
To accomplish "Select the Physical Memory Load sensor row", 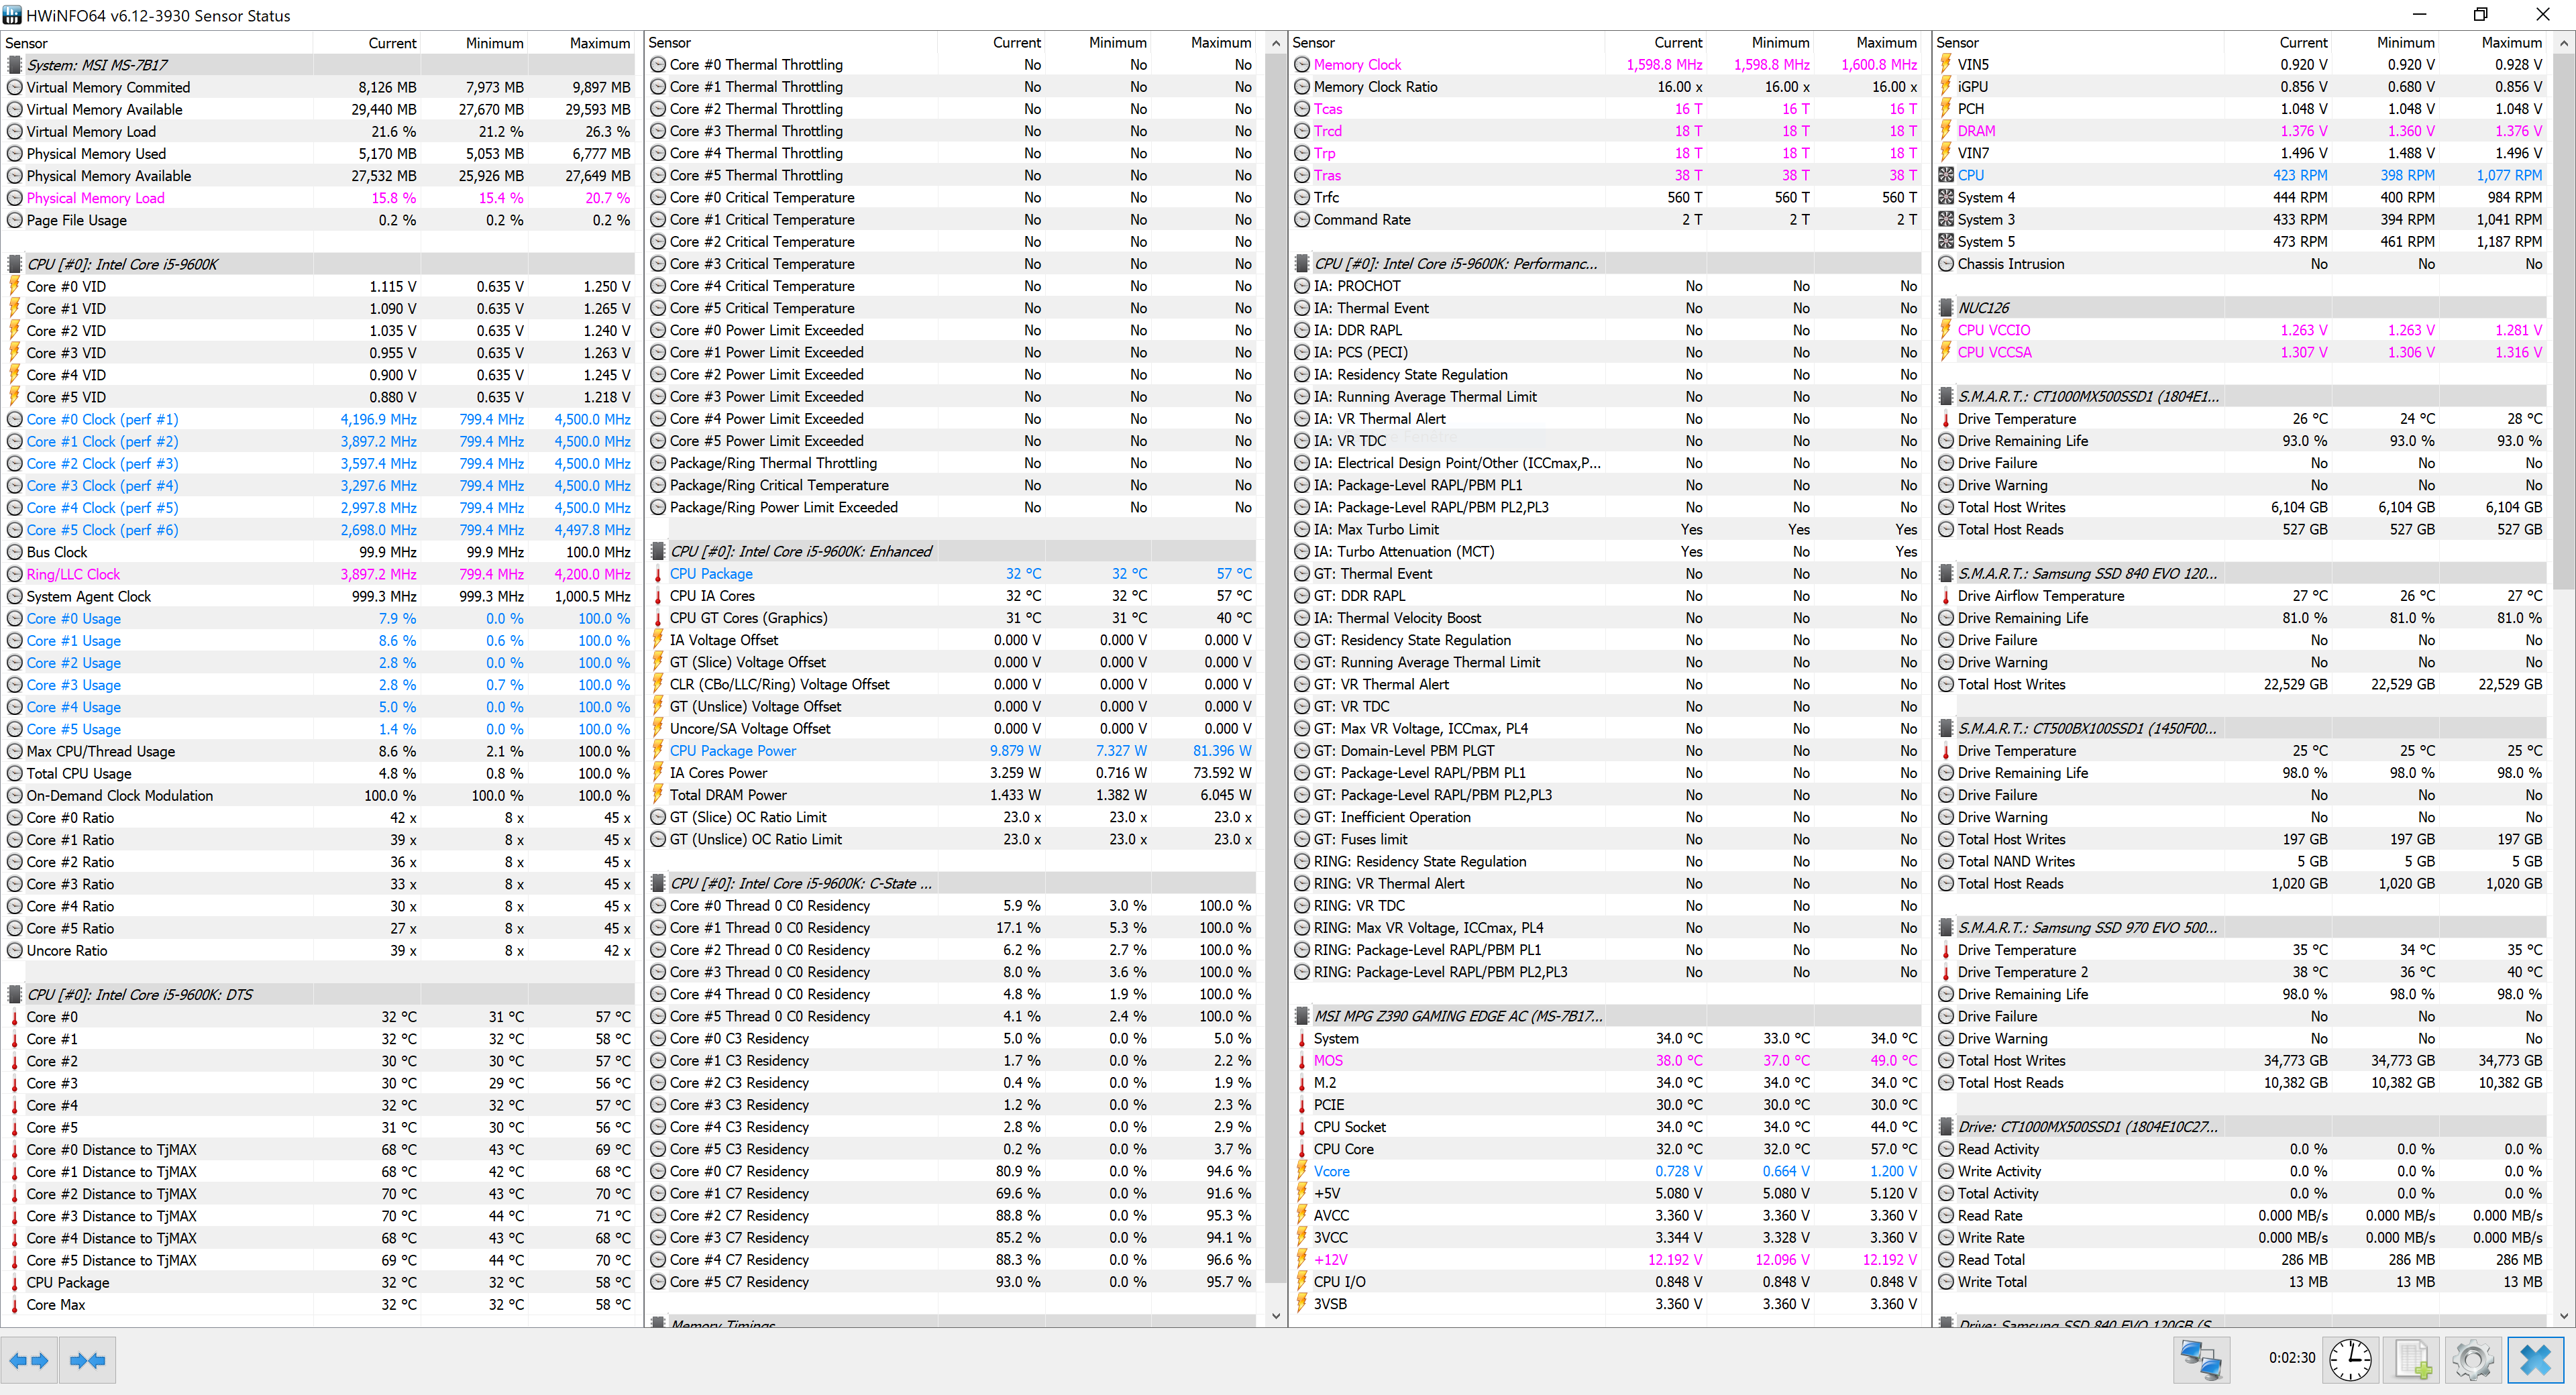I will coord(95,198).
